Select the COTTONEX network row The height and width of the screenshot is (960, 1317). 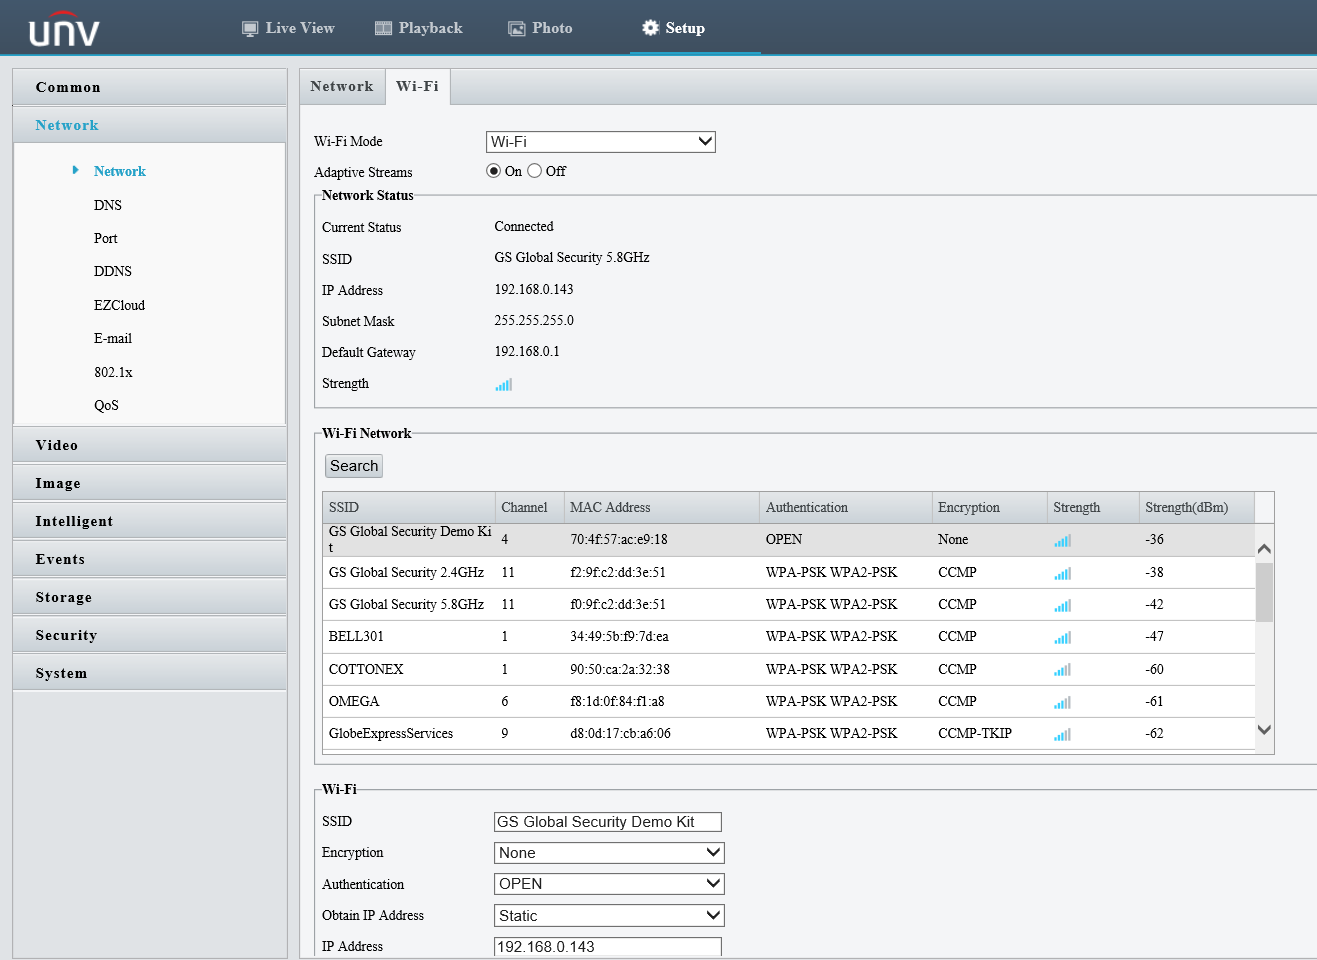[x=789, y=670]
